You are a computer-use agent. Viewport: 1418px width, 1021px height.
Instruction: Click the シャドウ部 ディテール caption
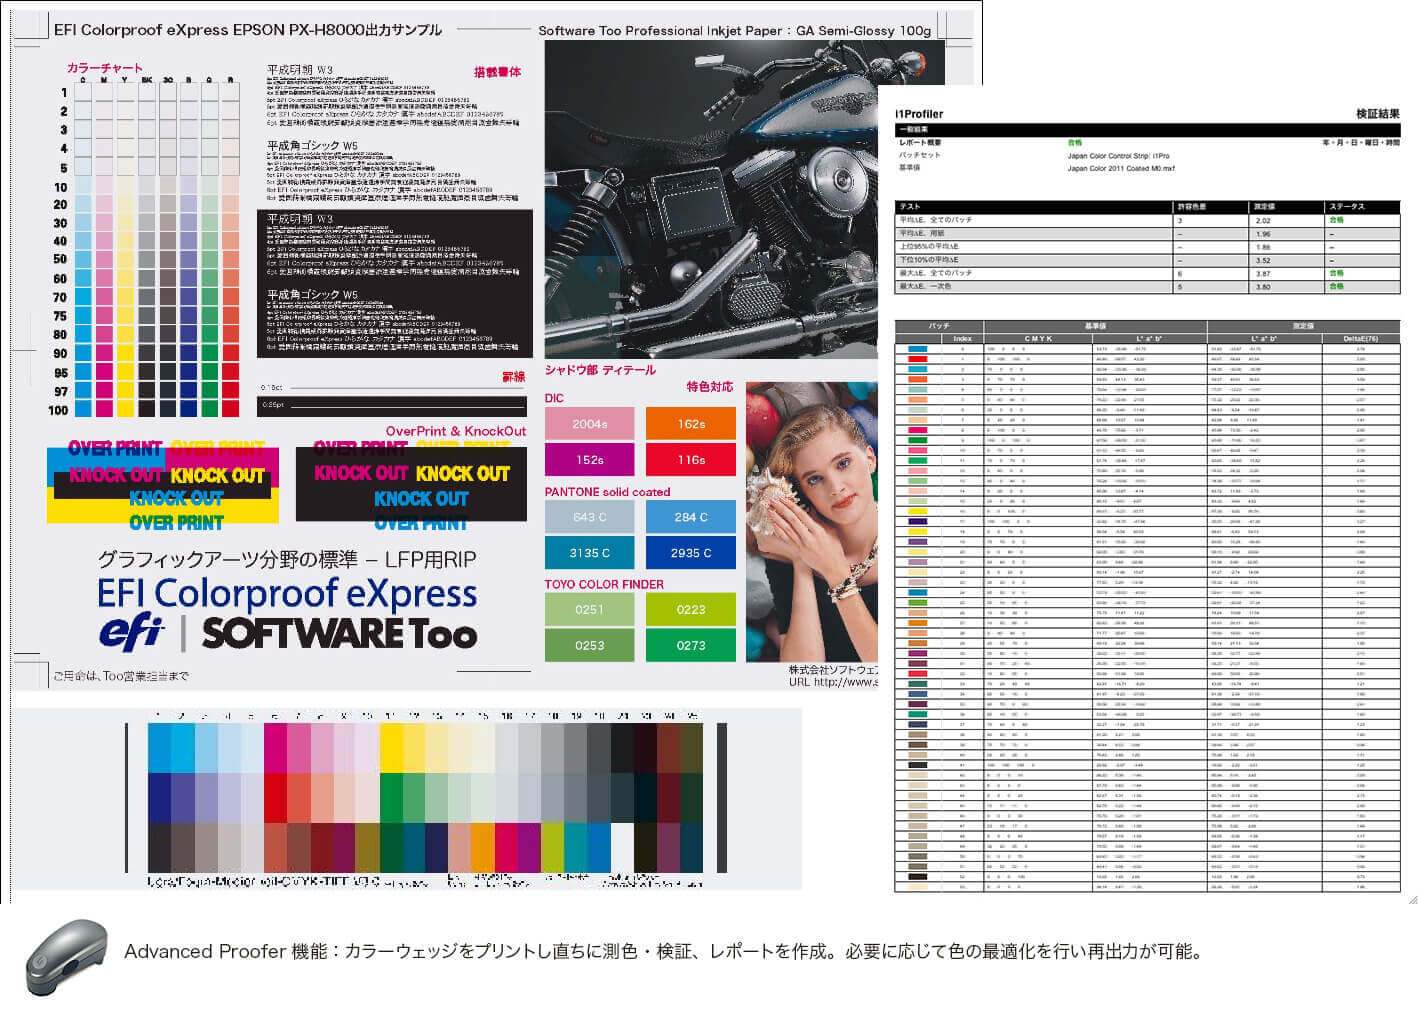click(x=600, y=370)
